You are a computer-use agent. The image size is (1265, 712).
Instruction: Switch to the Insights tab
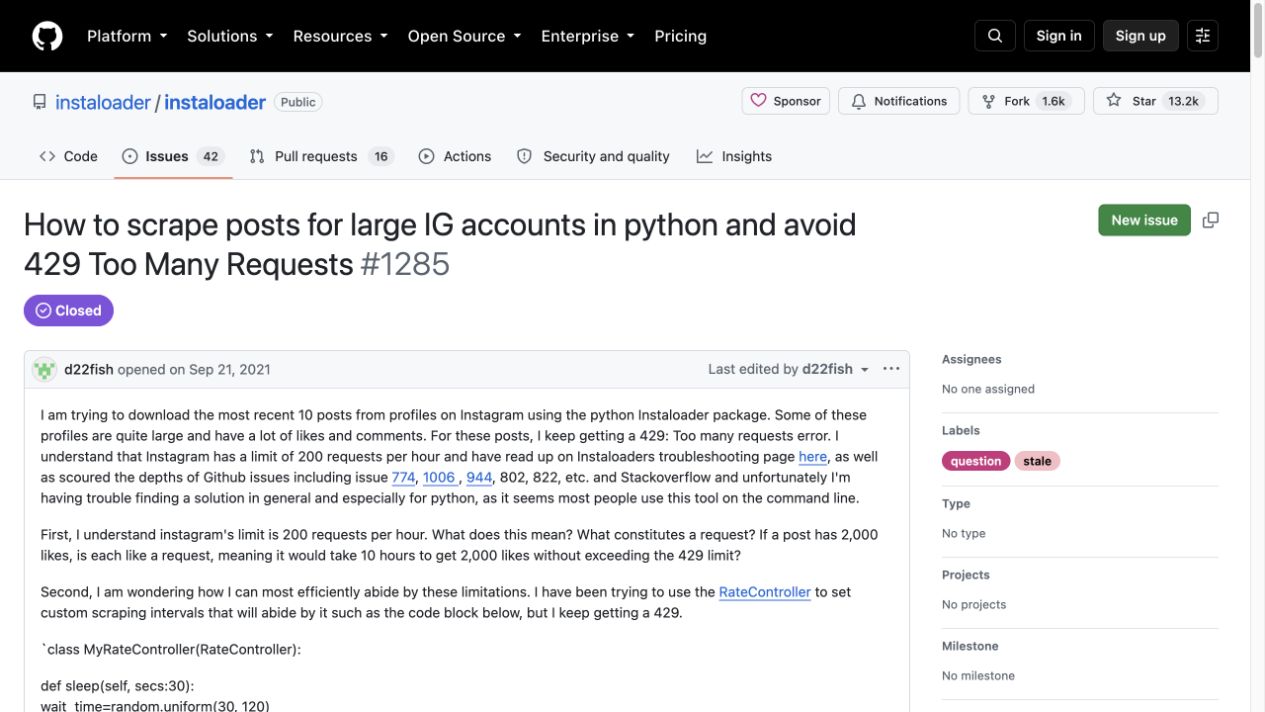(x=734, y=156)
